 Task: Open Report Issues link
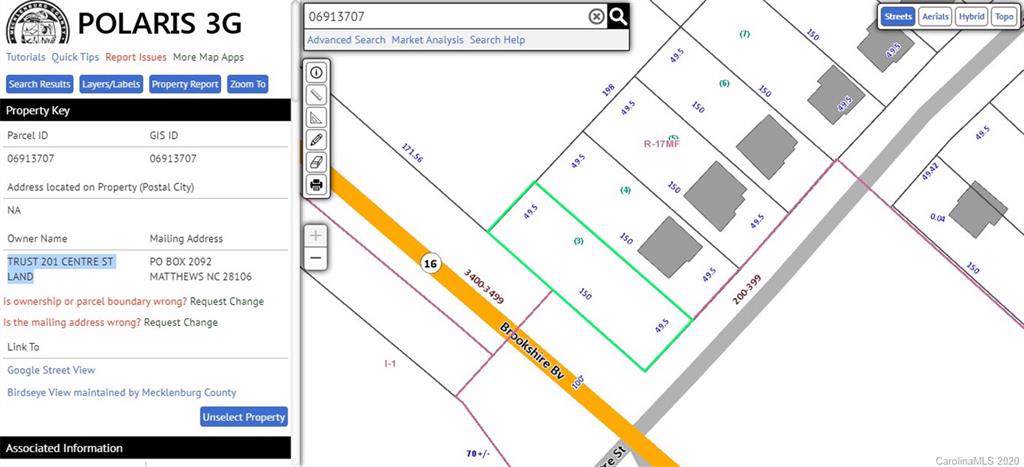coord(136,57)
